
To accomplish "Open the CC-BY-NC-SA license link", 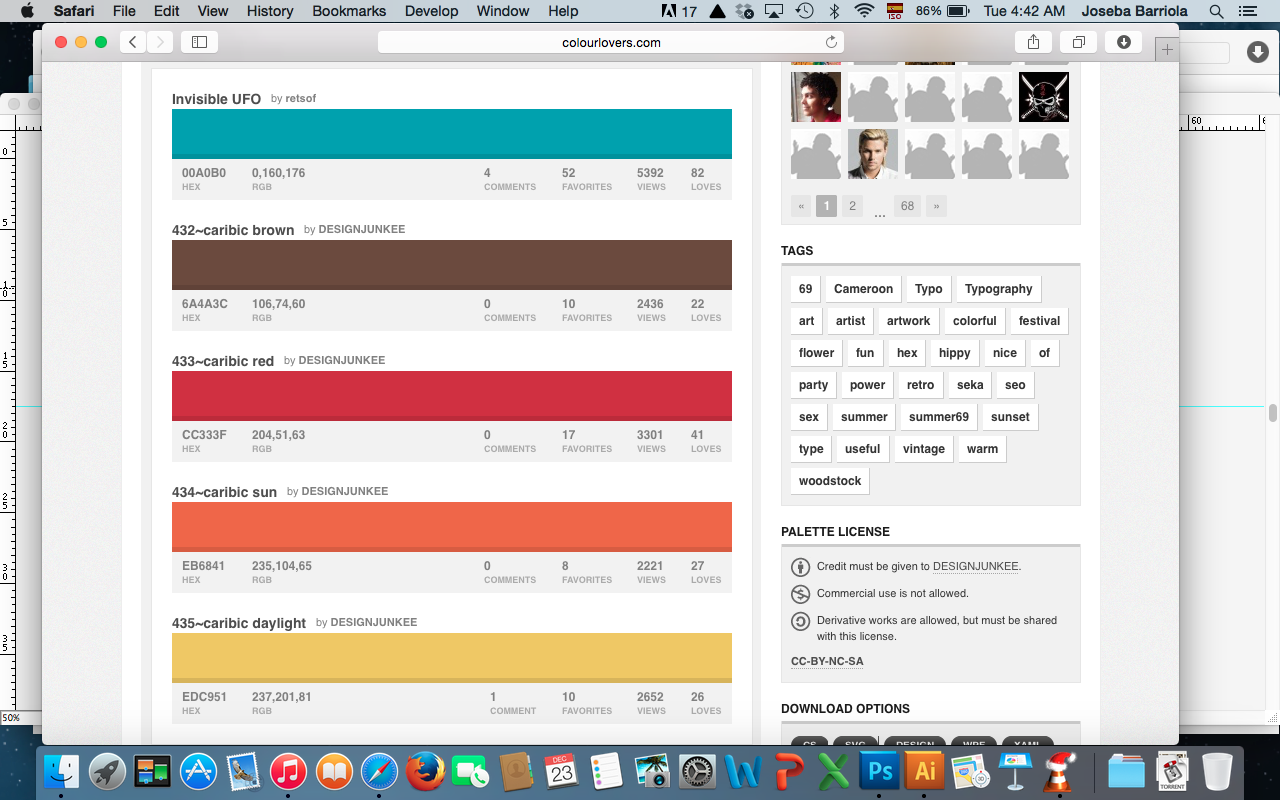I will 827,661.
